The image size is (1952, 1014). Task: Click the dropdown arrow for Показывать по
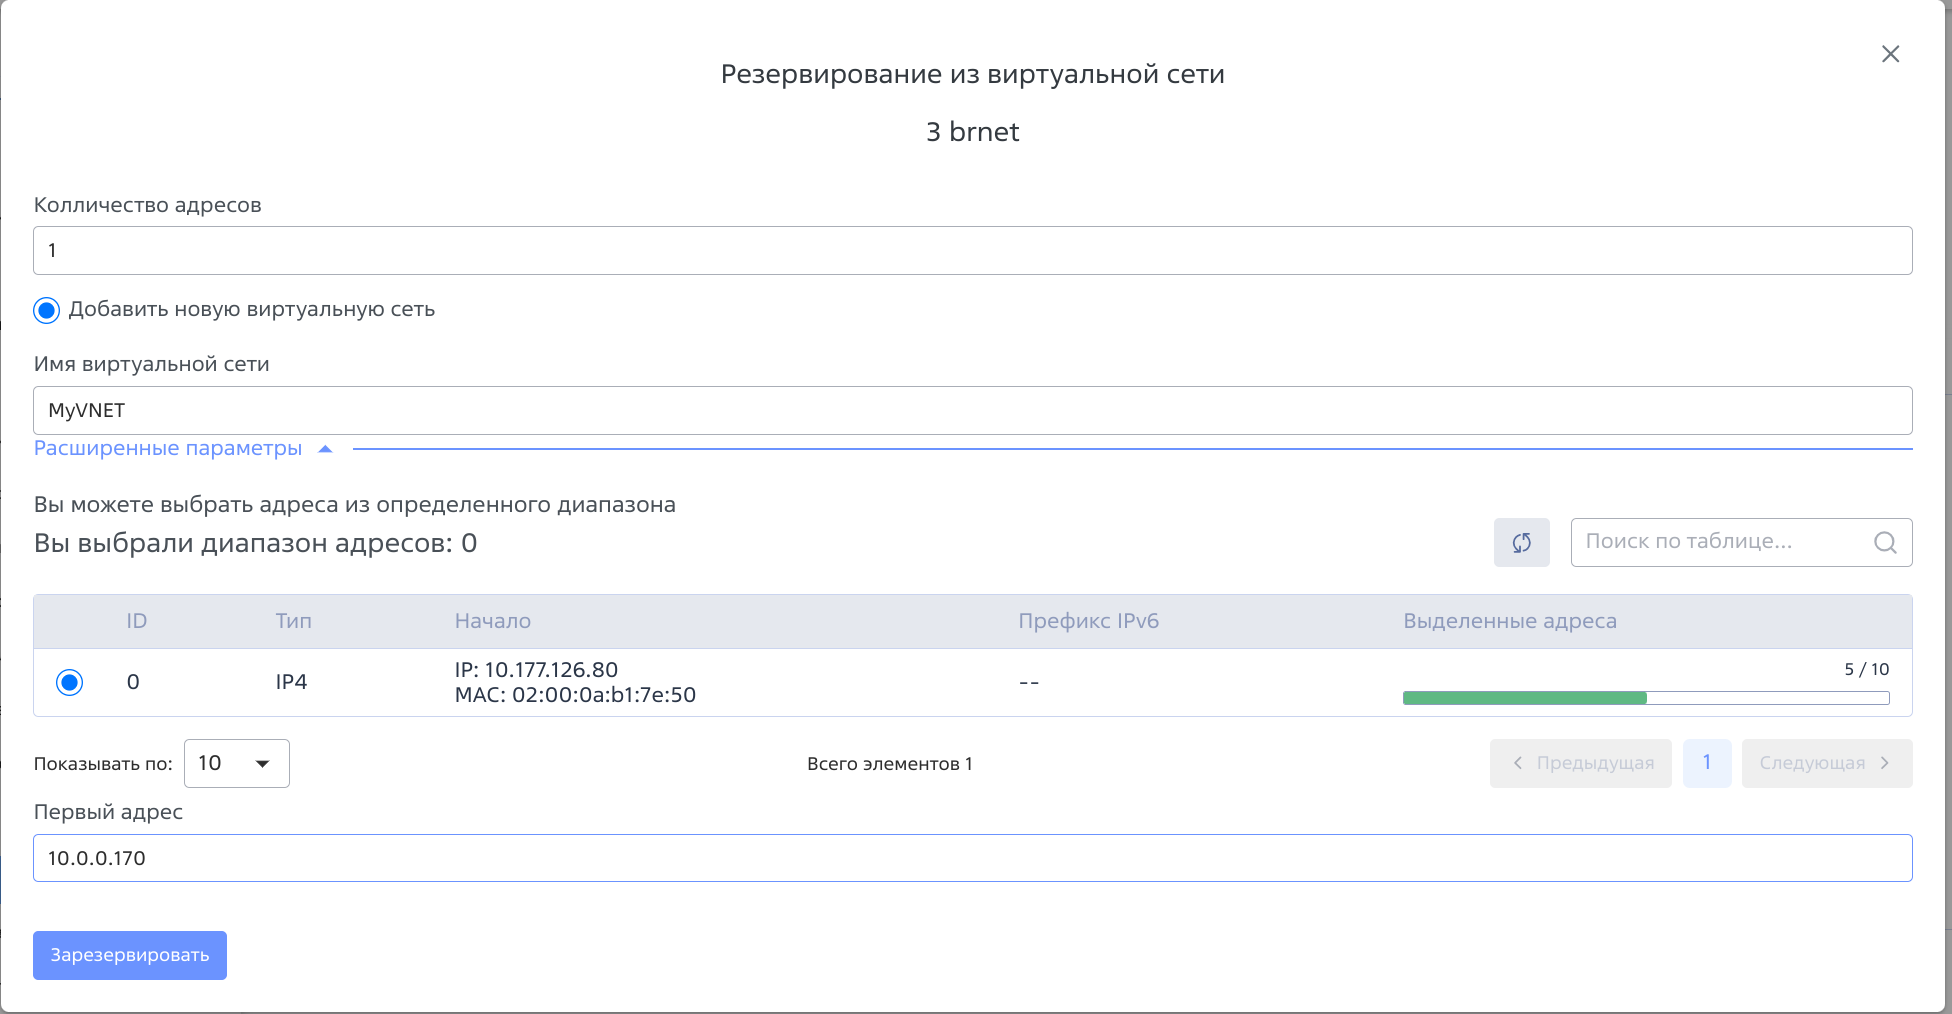tap(264, 763)
